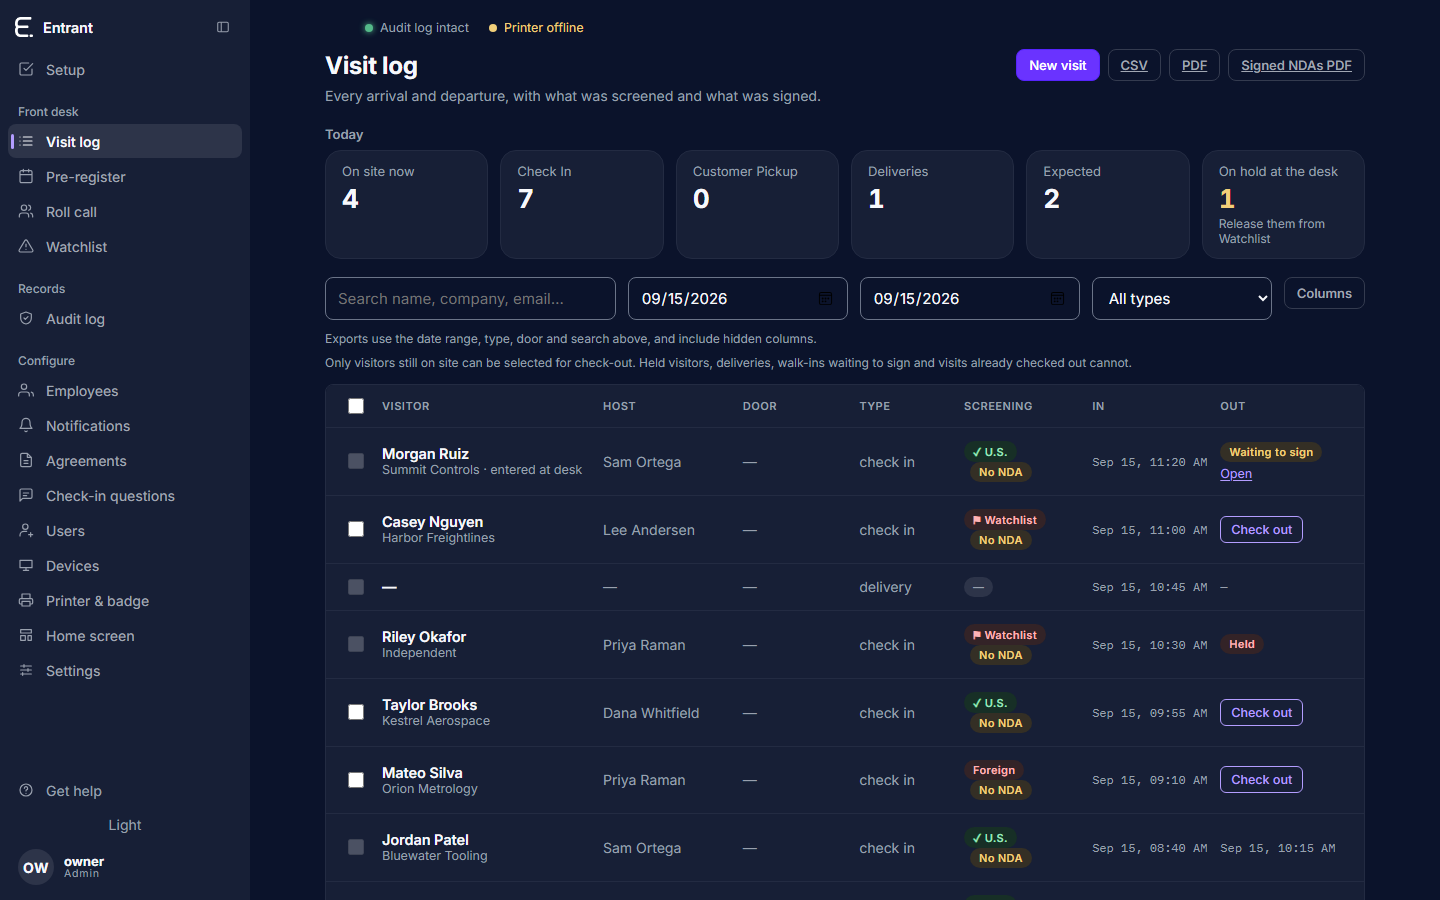Click the Notifications bell icon
This screenshot has width=1440, height=900.
click(x=26, y=425)
